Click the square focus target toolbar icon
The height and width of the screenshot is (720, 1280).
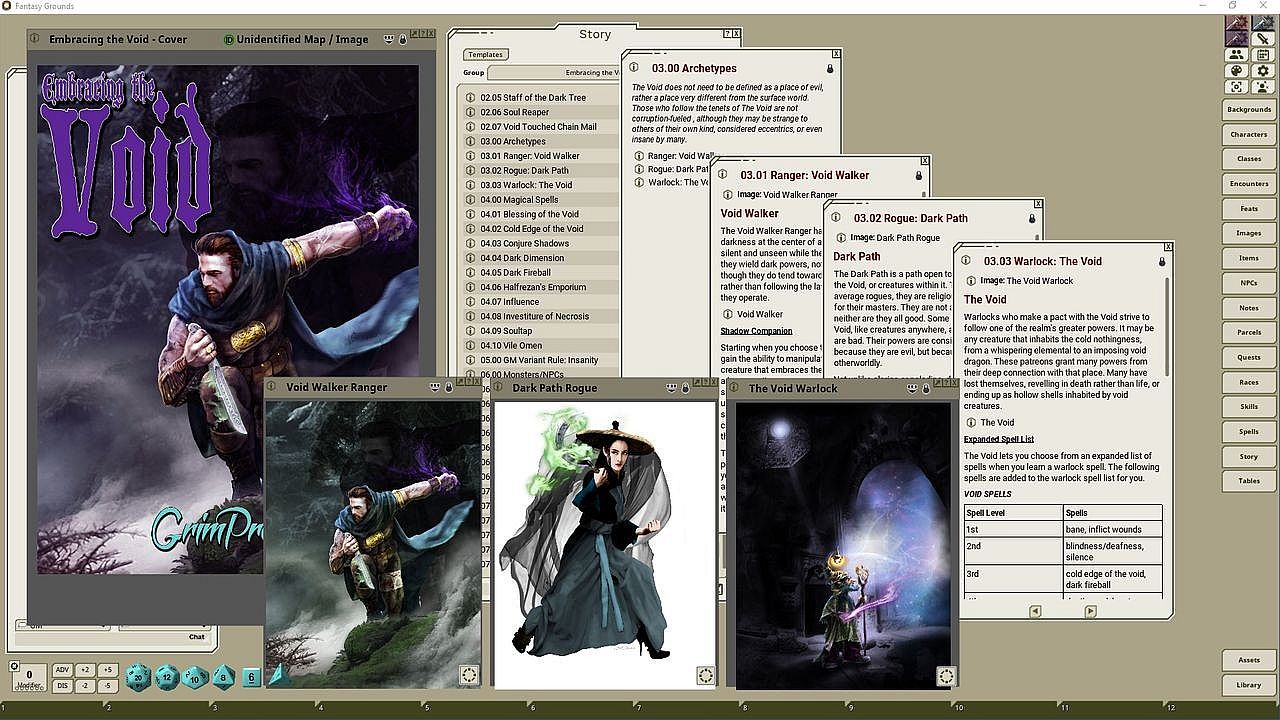(x=1236, y=87)
